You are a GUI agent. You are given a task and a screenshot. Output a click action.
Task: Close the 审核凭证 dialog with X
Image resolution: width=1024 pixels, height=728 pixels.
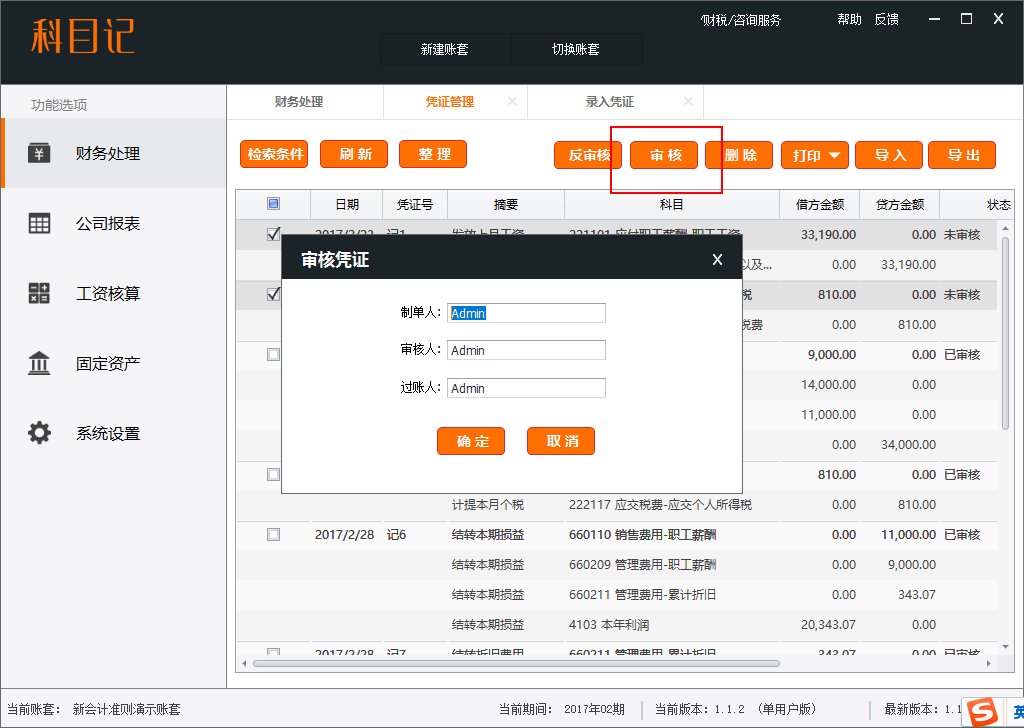[x=717, y=260]
